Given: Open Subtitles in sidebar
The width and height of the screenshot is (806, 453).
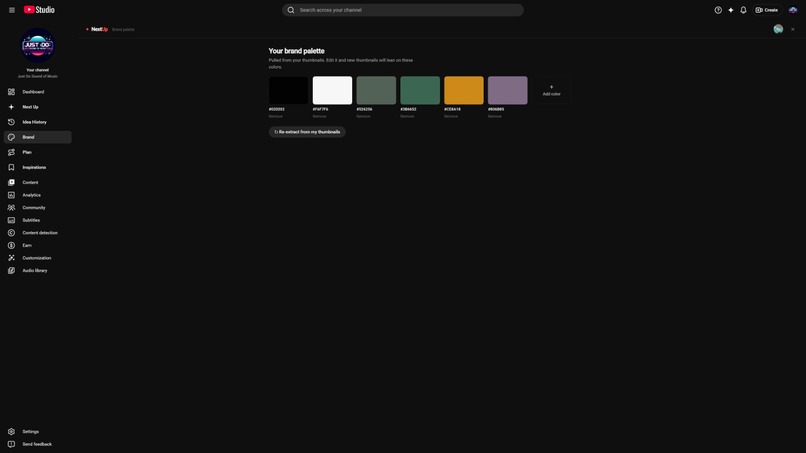Looking at the screenshot, I should point(38,220).
